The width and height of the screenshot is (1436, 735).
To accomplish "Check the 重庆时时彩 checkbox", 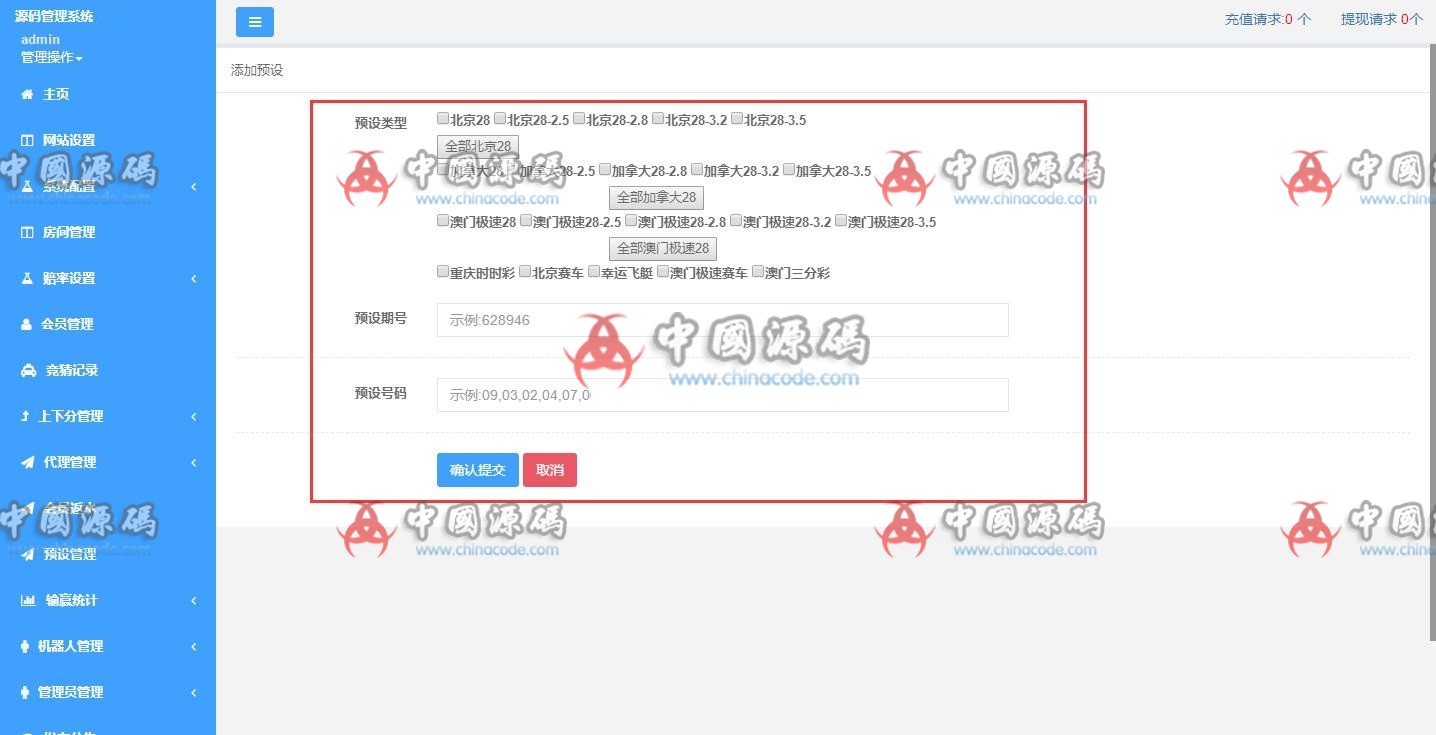I will coord(443,271).
